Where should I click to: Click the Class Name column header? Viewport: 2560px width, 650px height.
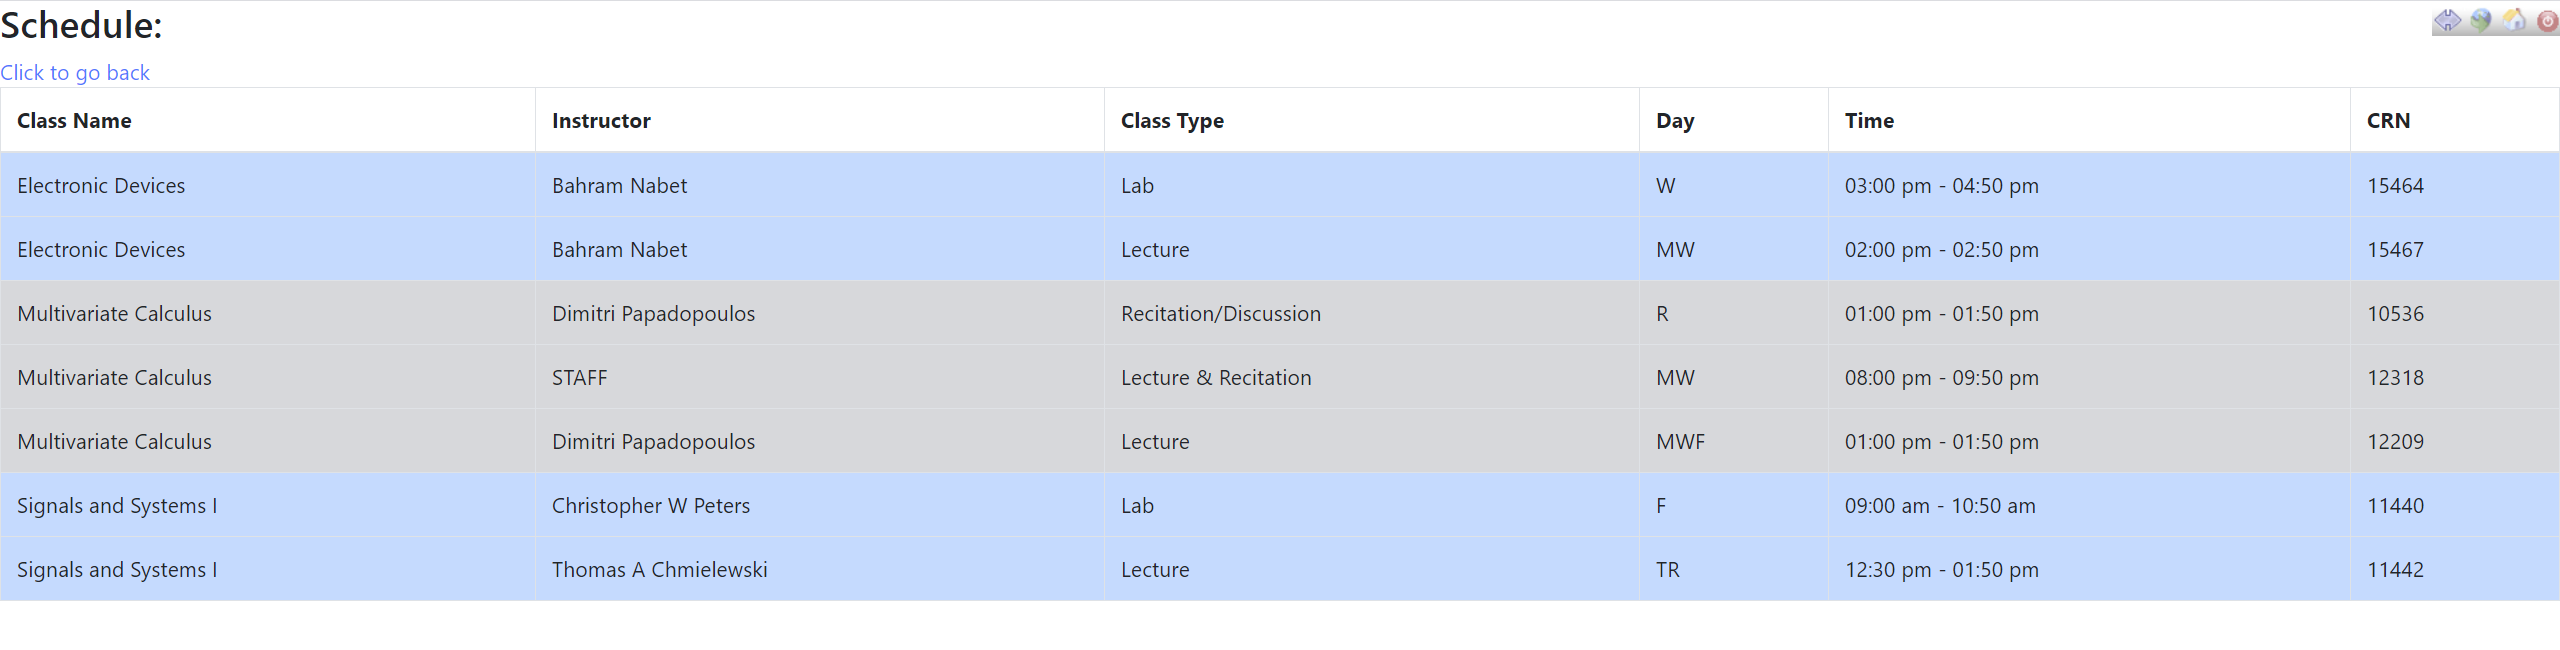(x=74, y=121)
